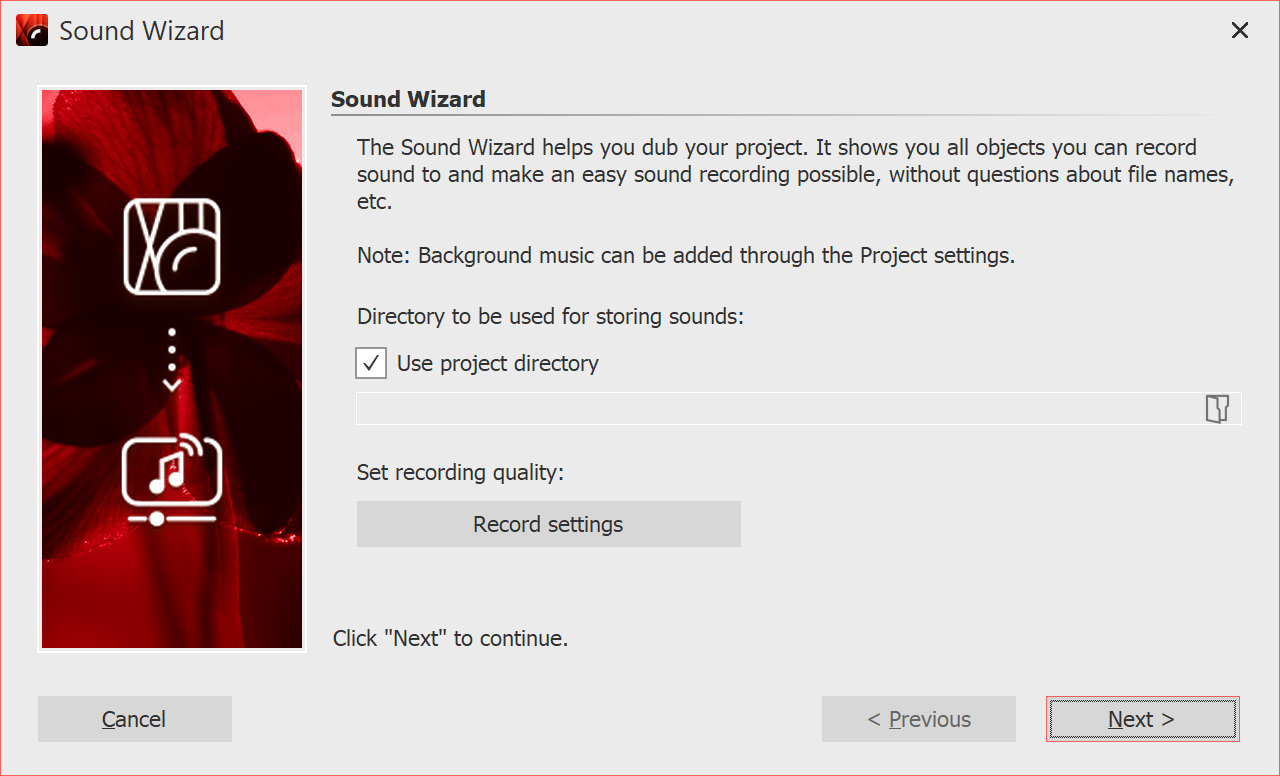Click the Sound Wizard icon left of the title

click(x=30, y=30)
